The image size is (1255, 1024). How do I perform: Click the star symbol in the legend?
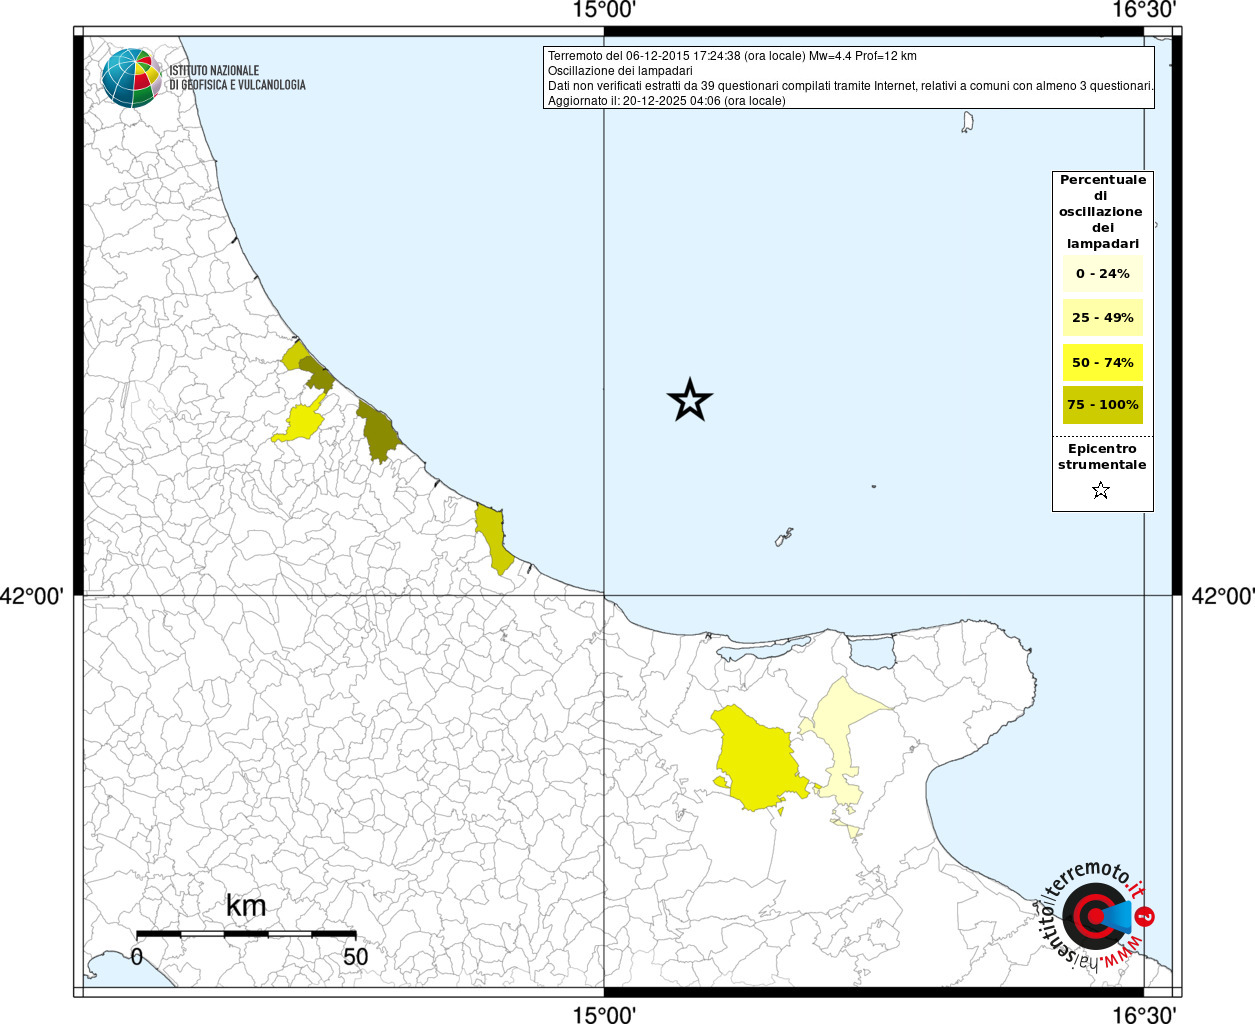pos(1101,490)
